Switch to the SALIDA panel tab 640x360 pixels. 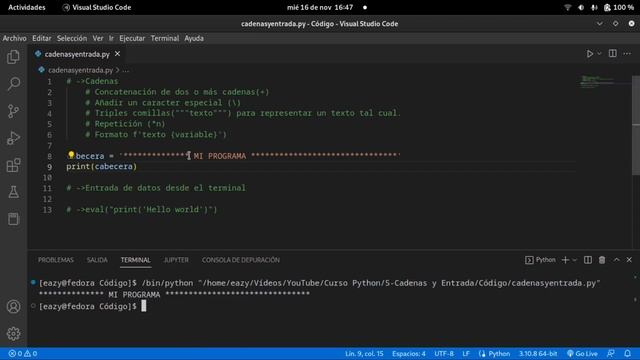click(97, 260)
